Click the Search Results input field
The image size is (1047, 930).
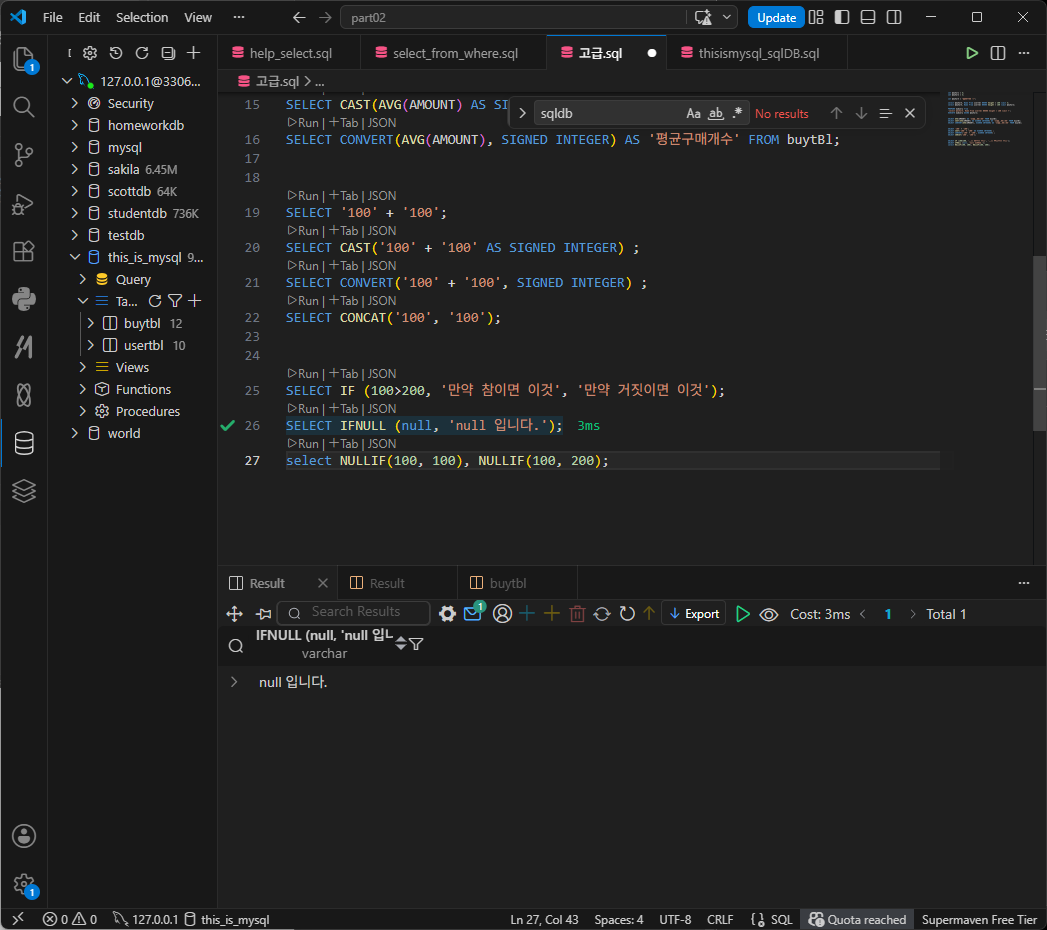click(354, 612)
